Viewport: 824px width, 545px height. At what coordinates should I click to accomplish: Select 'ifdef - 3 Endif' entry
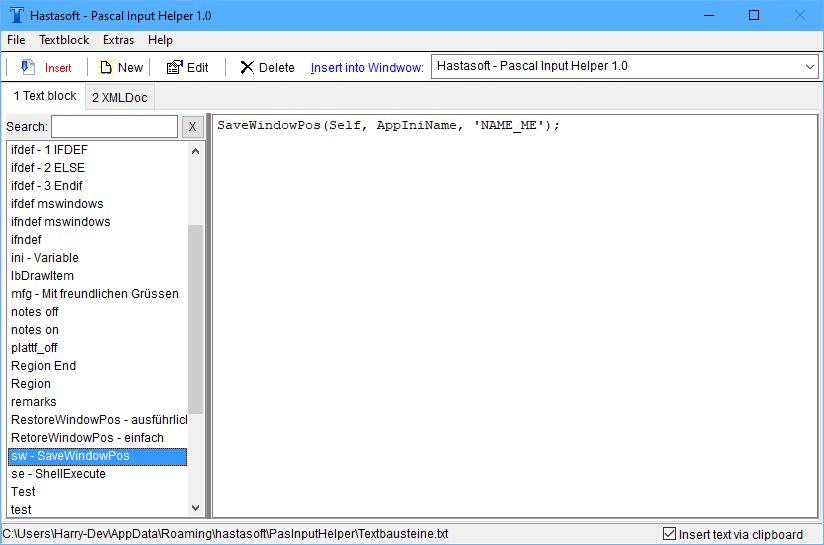coord(98,186)
